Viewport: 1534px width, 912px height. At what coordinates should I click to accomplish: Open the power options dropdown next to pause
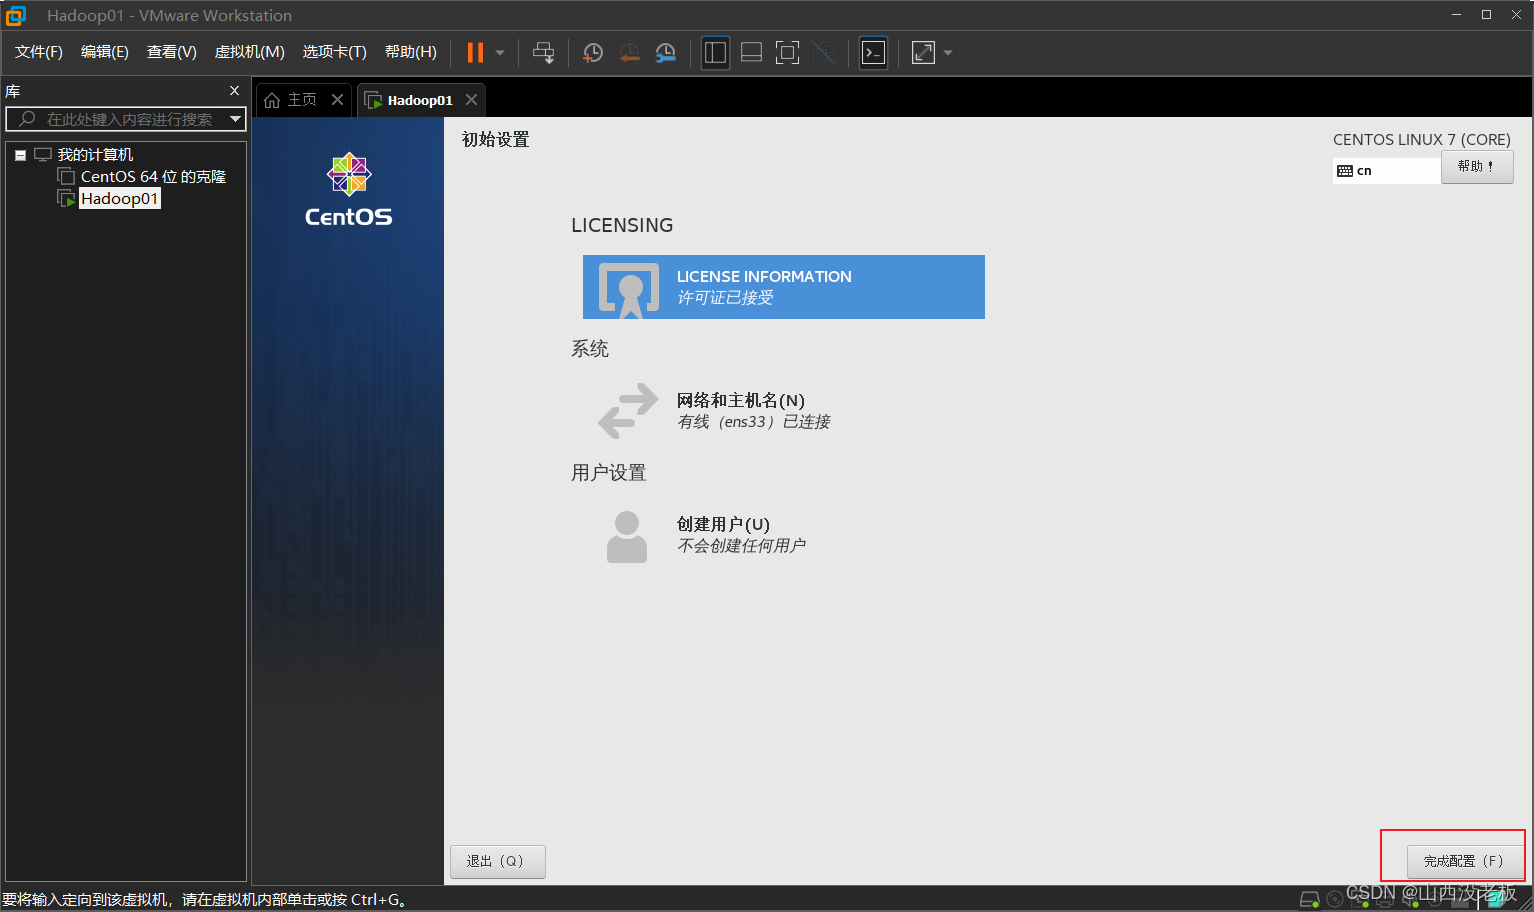[500, 53]
